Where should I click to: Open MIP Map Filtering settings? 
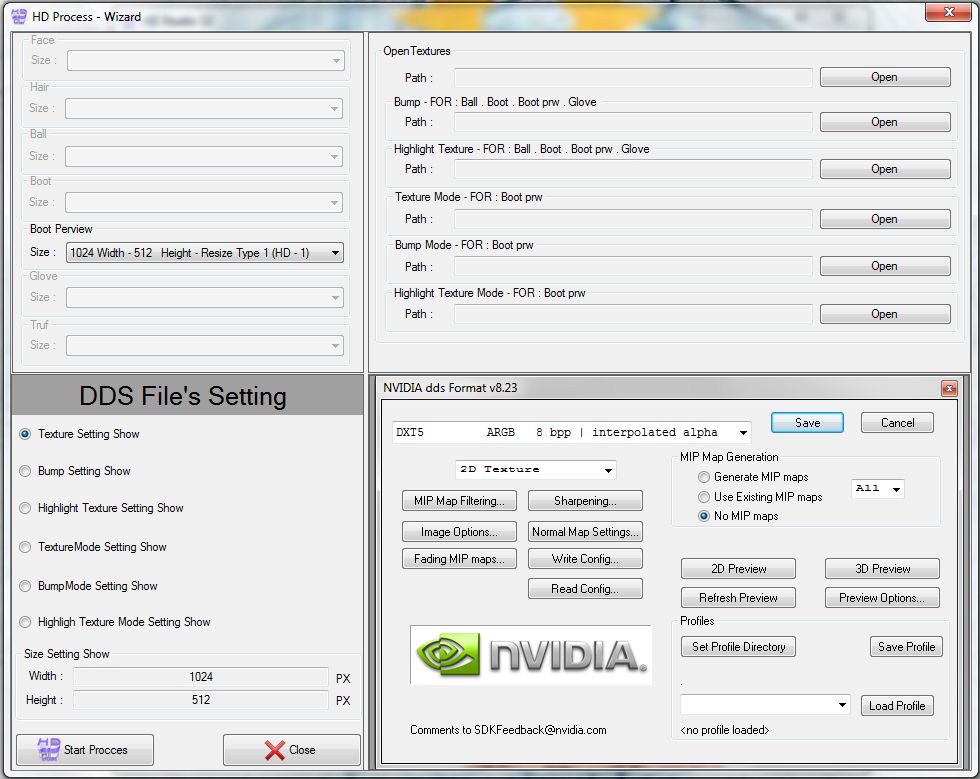(459, 501)
